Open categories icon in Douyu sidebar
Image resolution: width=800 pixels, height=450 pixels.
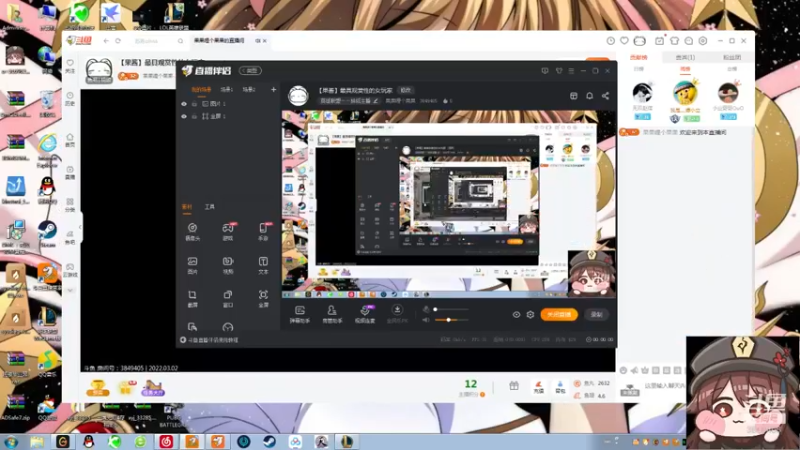(x=70, y=205)
